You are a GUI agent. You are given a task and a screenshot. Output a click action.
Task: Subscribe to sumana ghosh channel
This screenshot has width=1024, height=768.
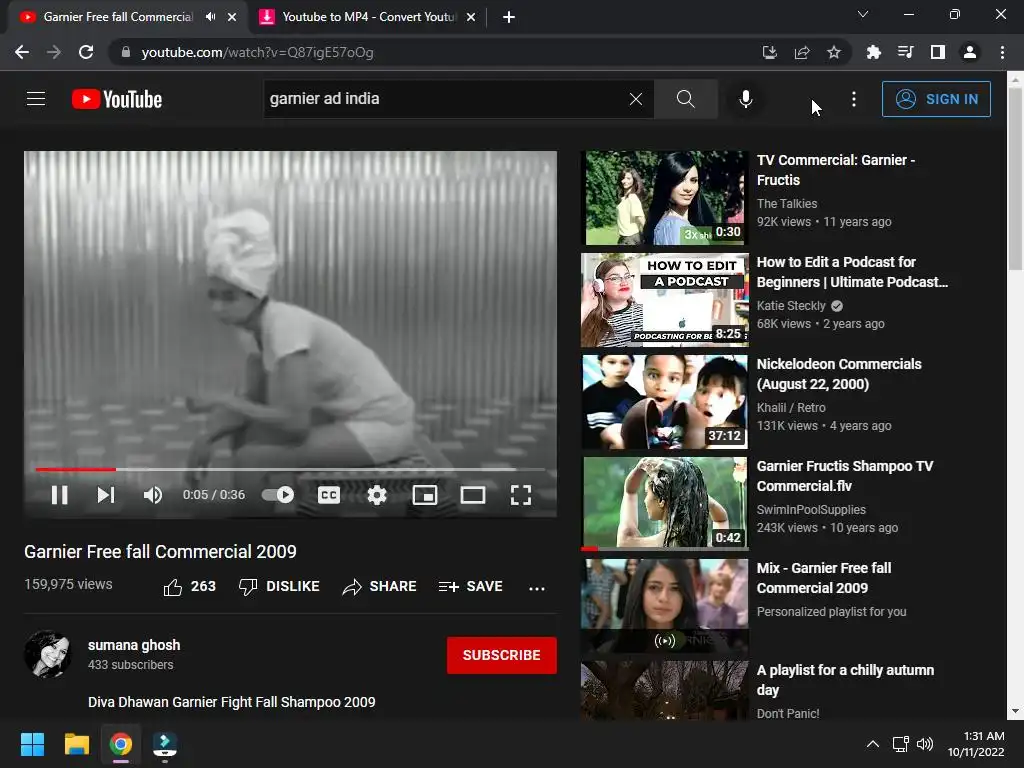[502, 655]
